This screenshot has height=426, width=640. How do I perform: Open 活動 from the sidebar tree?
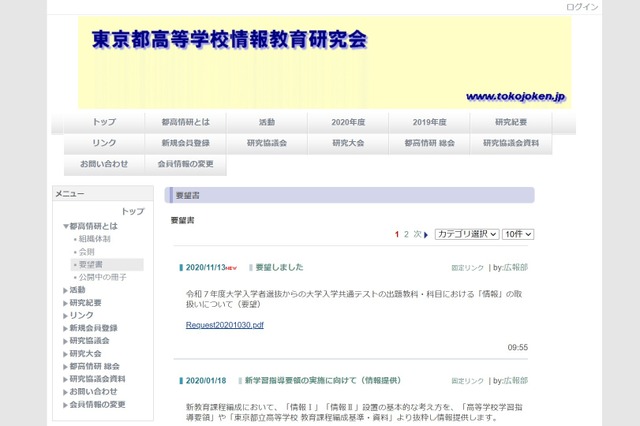coord(77,290)
